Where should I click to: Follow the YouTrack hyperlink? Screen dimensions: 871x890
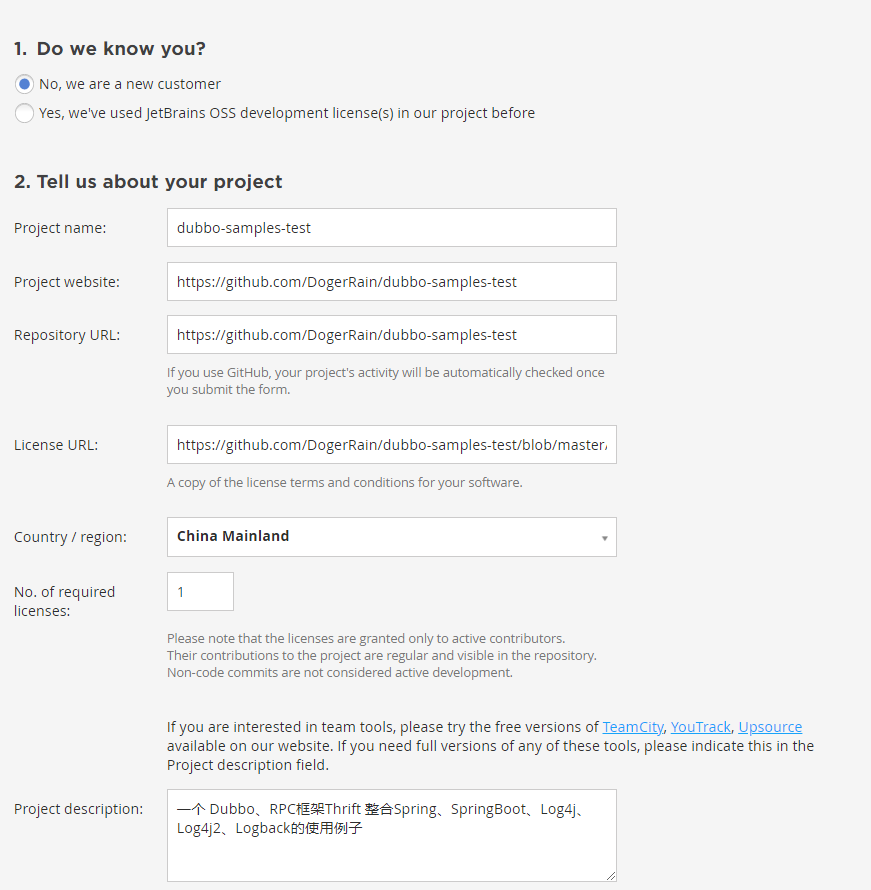pos(700,727)
